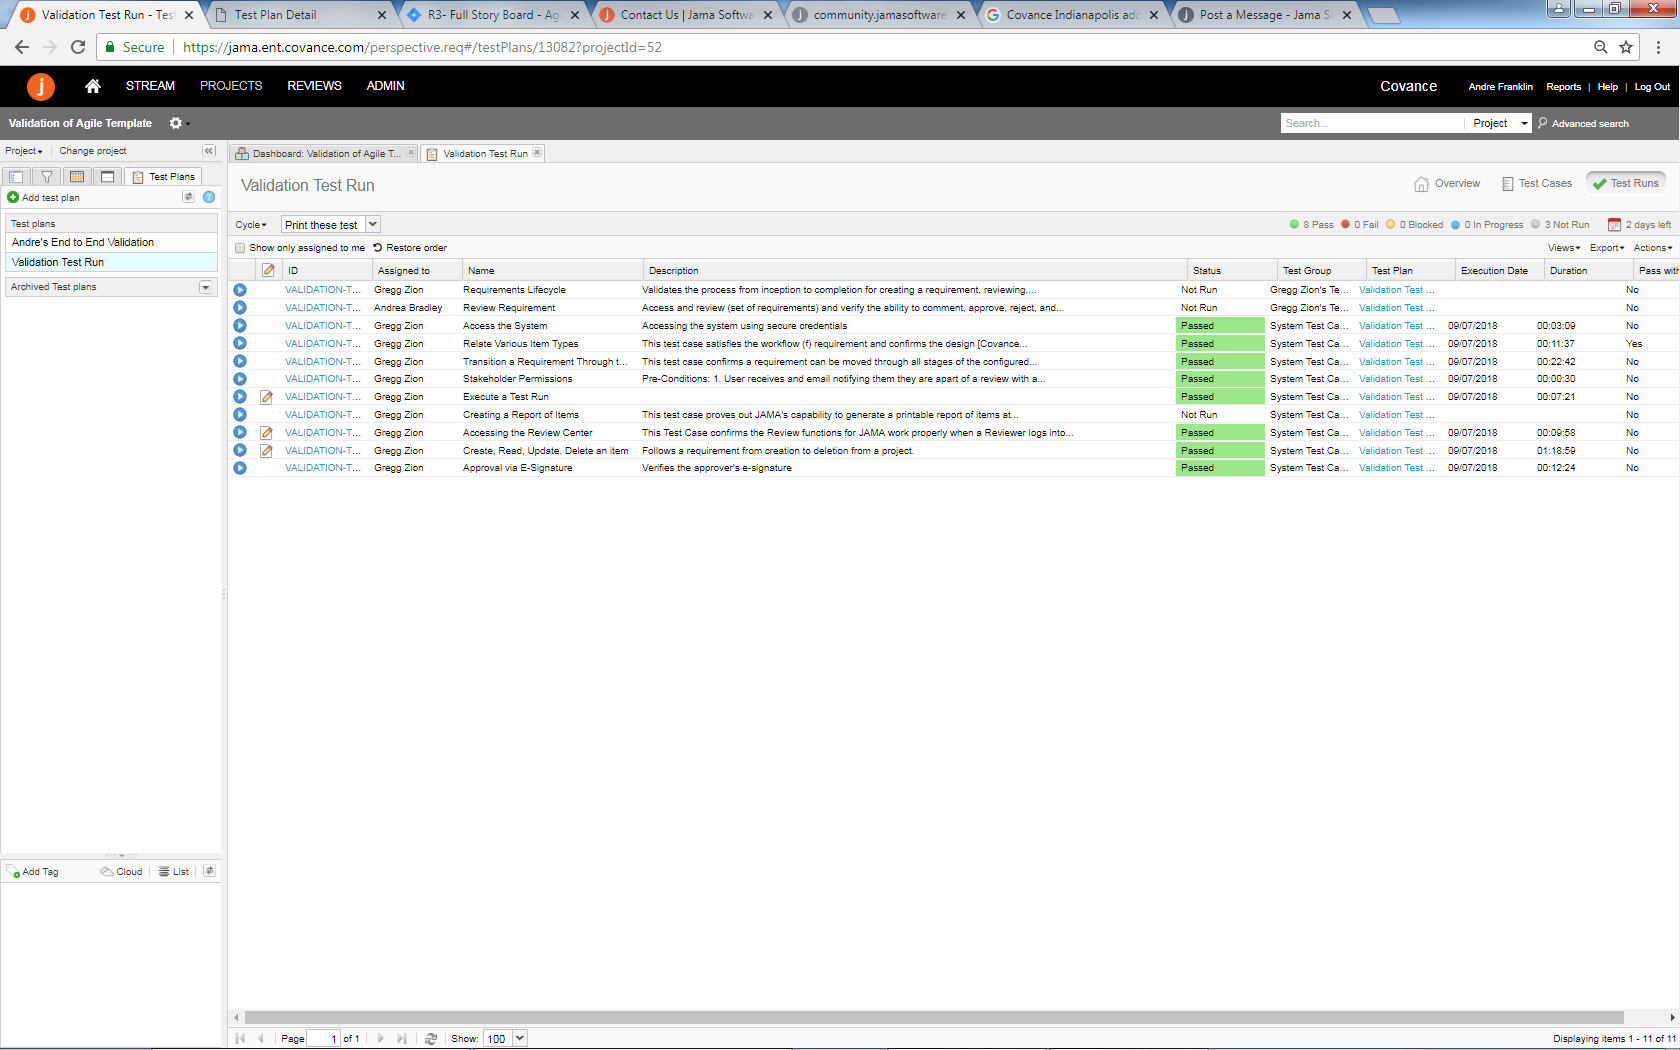Bookmark this page with the star icon
The height and width of the screenshot is (1050, 1680).
pos(1626,47)
